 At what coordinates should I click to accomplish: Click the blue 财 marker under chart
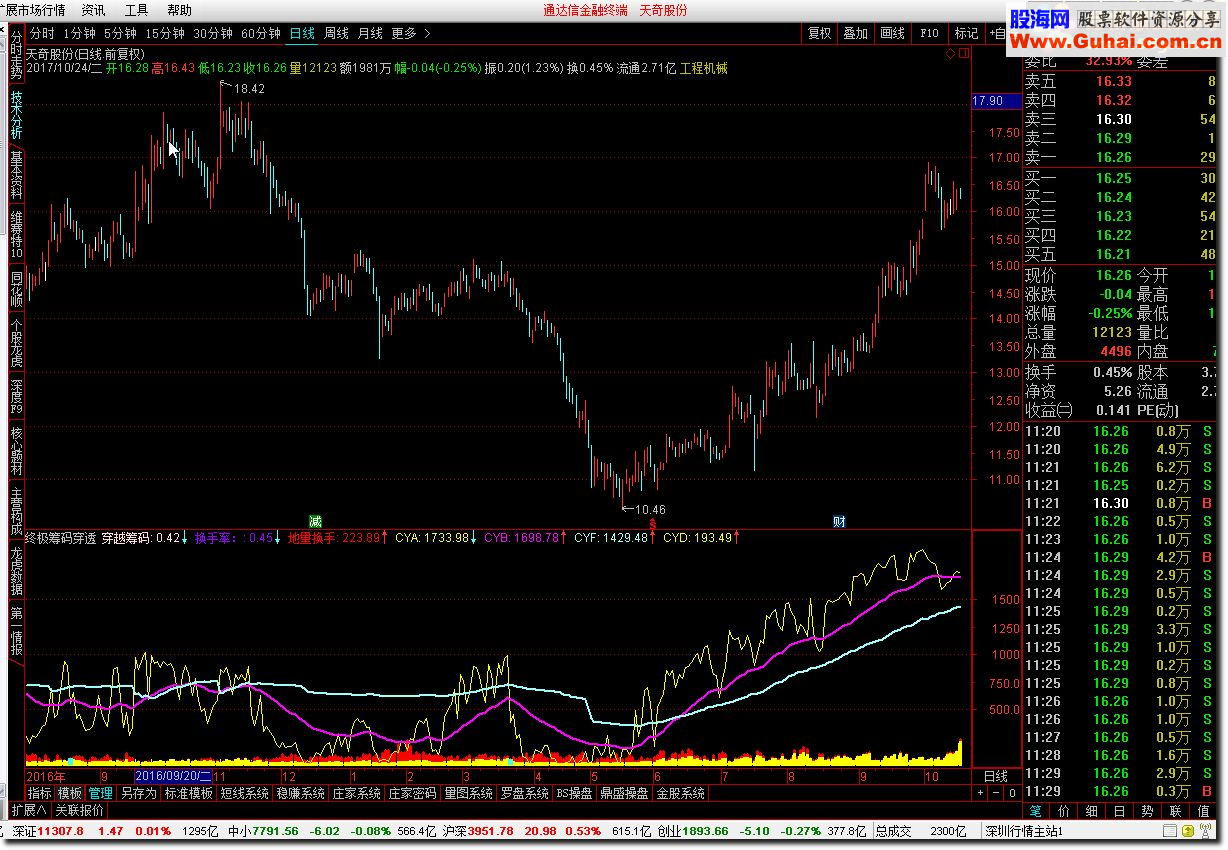839,521
